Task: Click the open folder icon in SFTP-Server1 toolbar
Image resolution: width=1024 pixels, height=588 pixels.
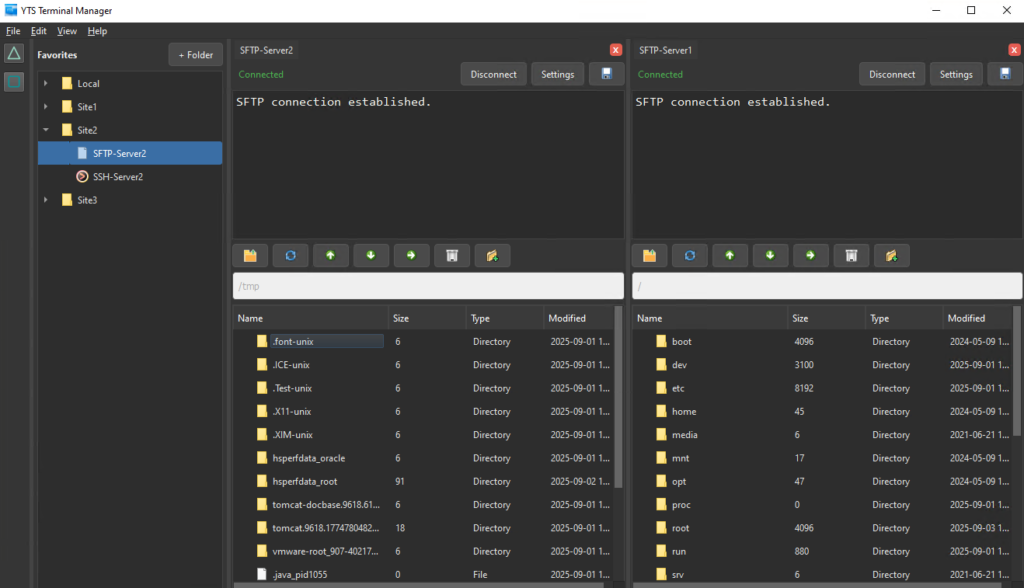Action: [x=649, y=256]
